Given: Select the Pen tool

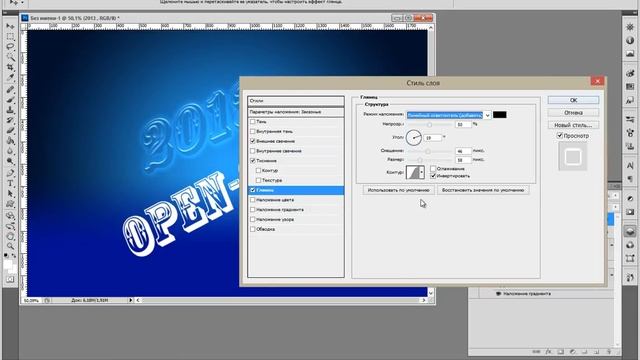Looking at the screenshot, I should 10,173.
